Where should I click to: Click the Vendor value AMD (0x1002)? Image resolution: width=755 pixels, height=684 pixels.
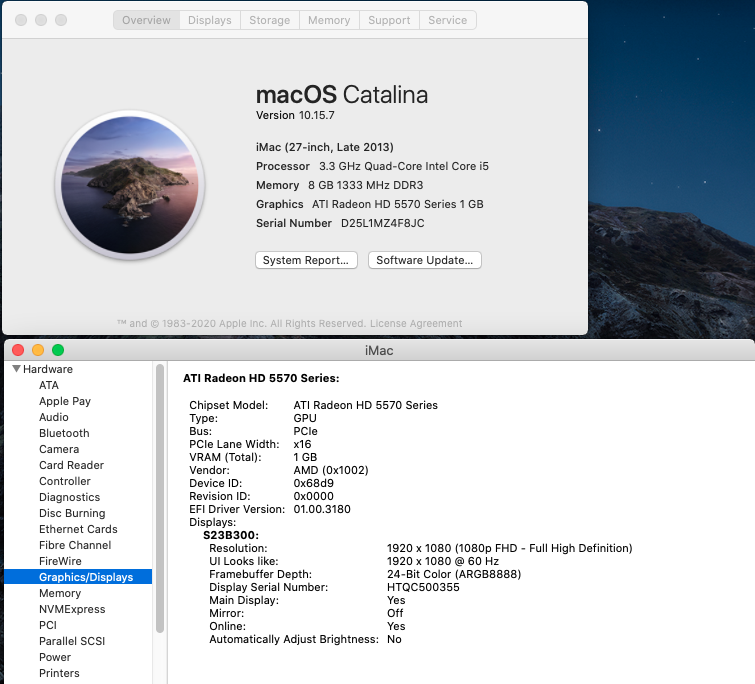pos(331,470)
